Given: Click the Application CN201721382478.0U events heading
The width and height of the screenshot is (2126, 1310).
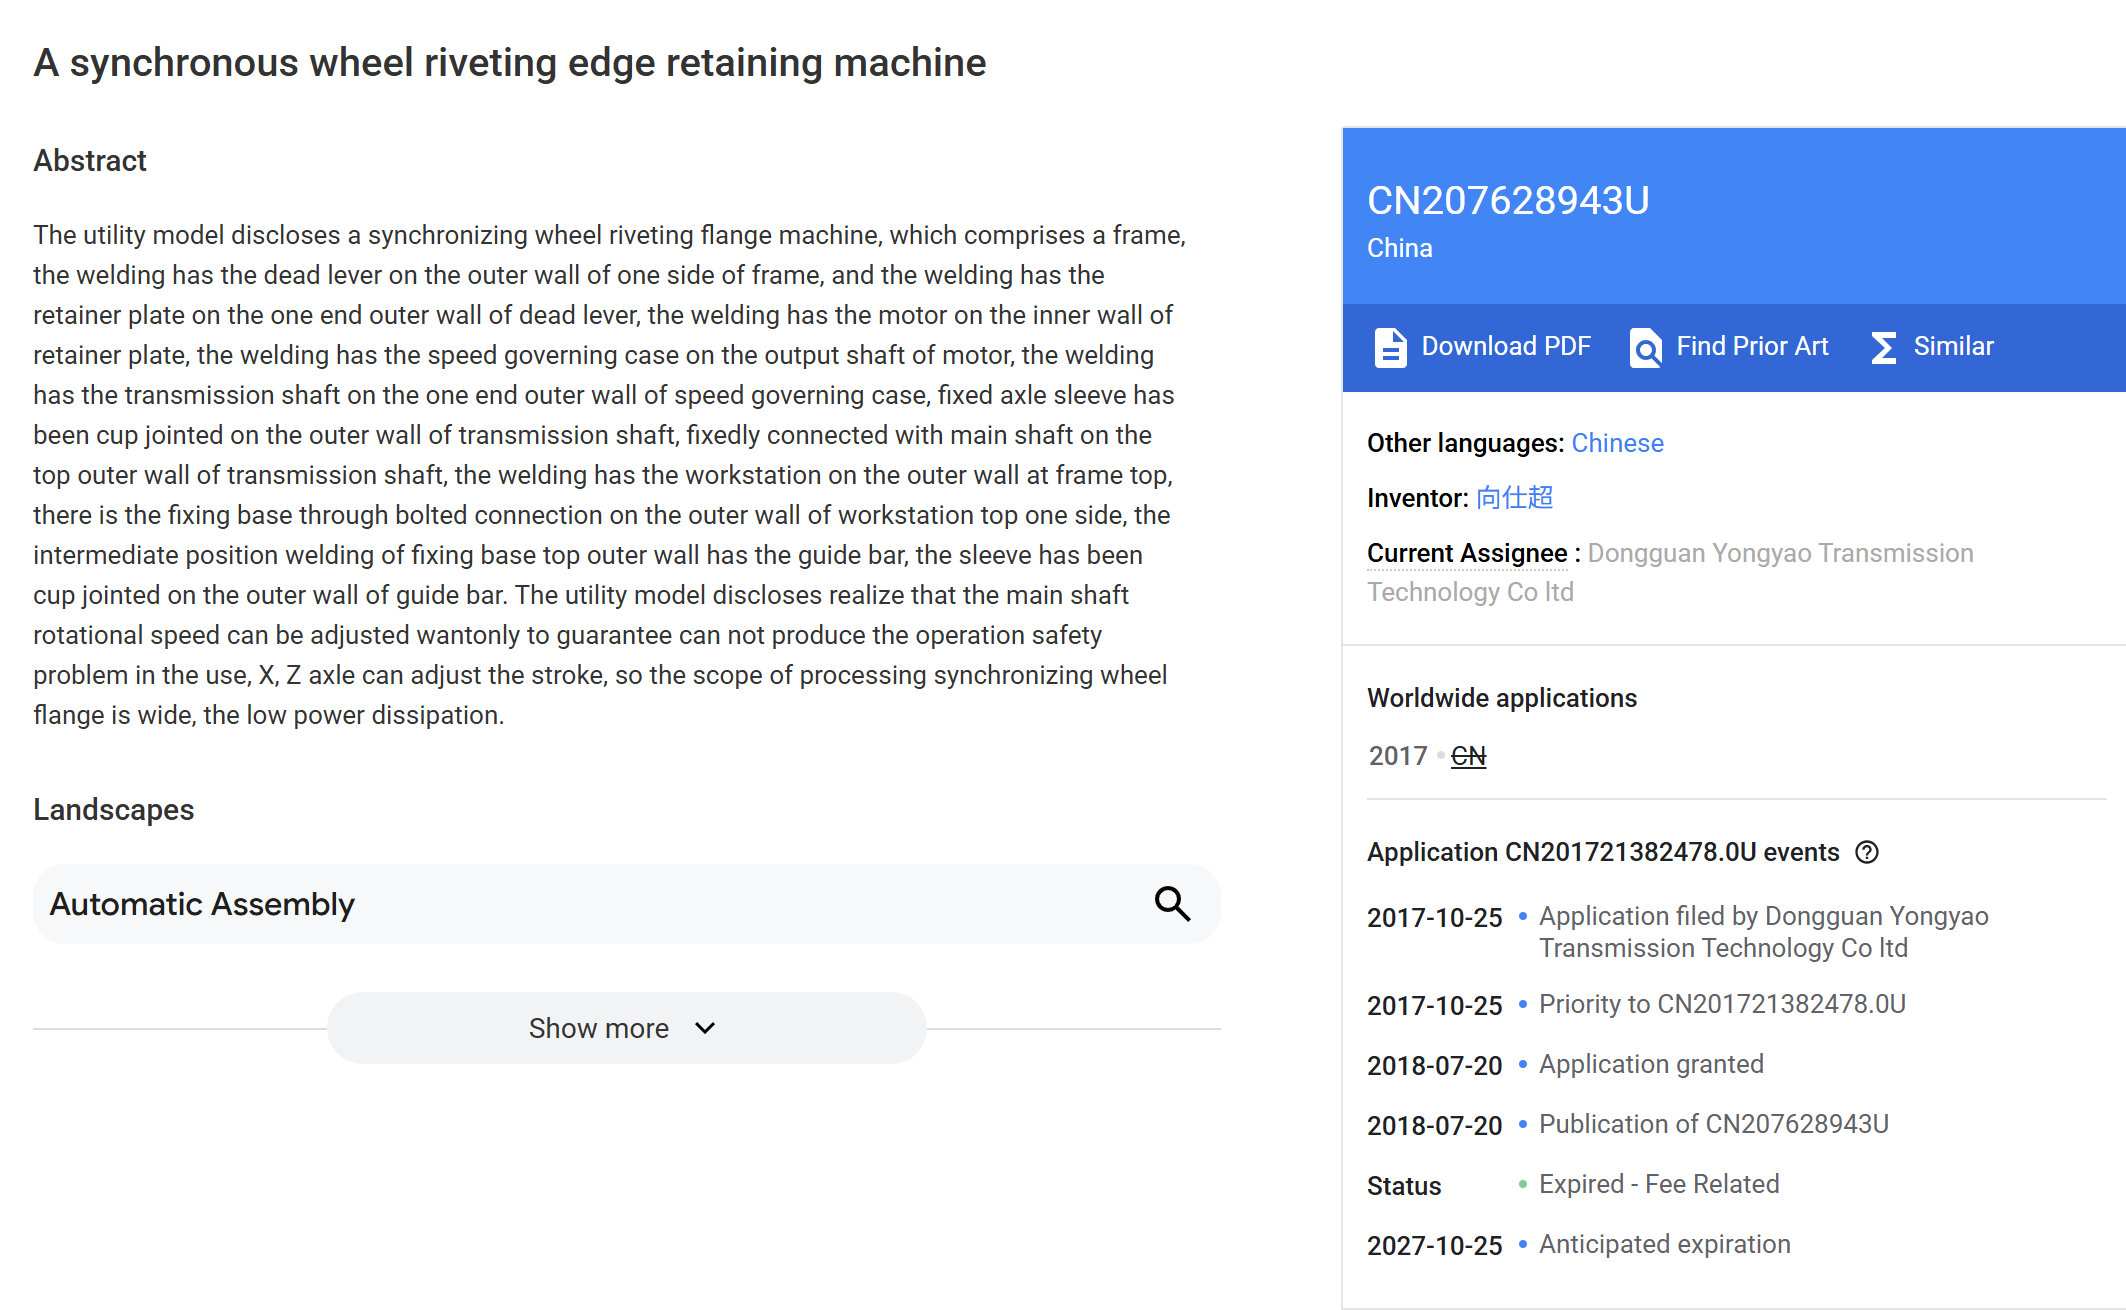Looking at the screenshot, I should (x=1603, y=852).
